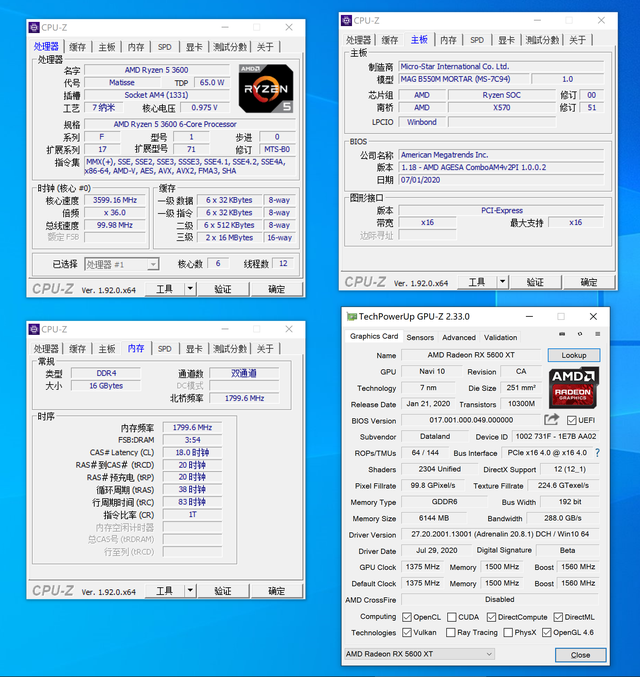Viewport: 640px width, 677px height.
Task: Click the 双通道 channel value
Action: [244, 373]
